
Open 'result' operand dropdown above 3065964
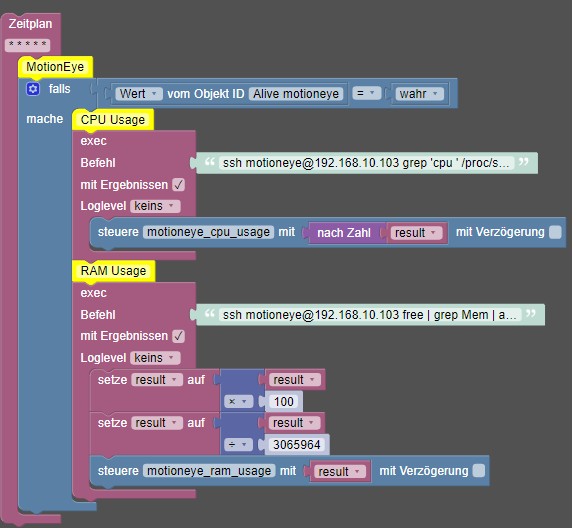click(295, 423)
